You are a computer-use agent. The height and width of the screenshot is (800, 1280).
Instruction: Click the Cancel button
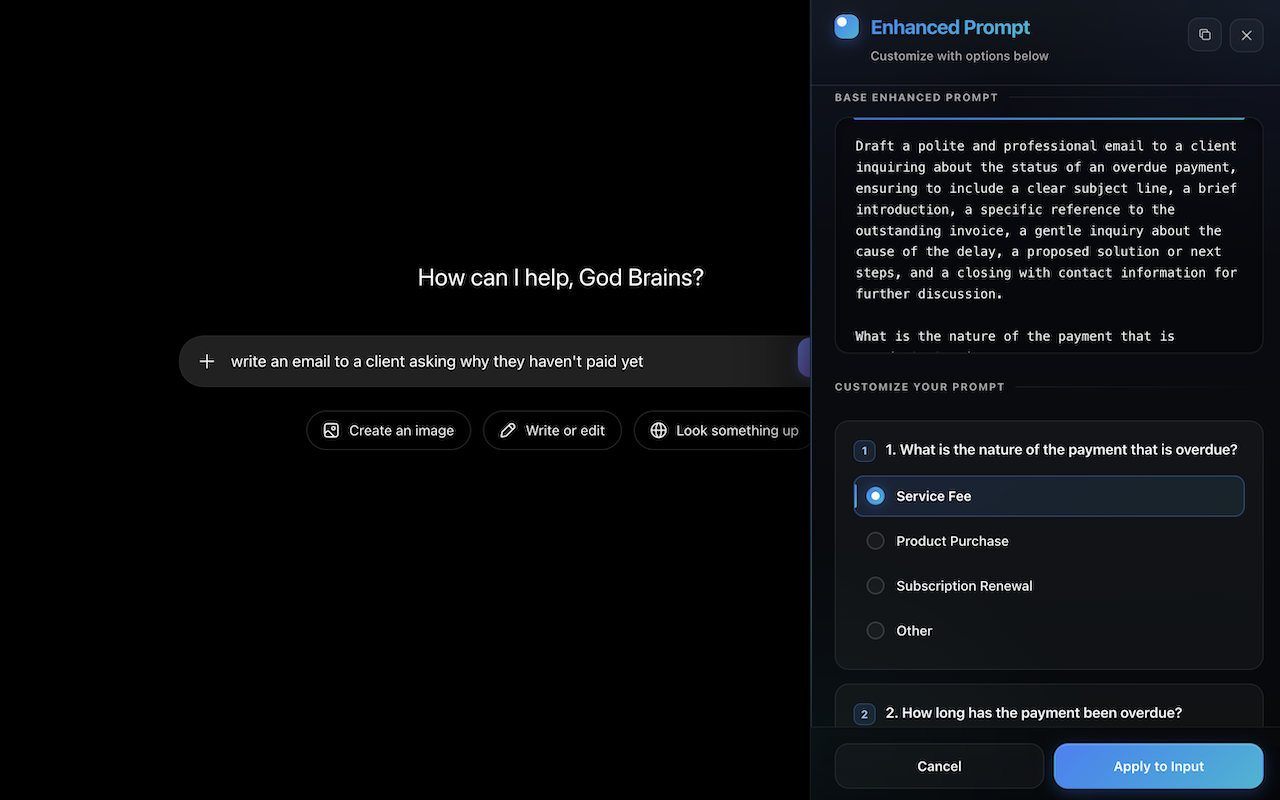click(x=939, y=766)
